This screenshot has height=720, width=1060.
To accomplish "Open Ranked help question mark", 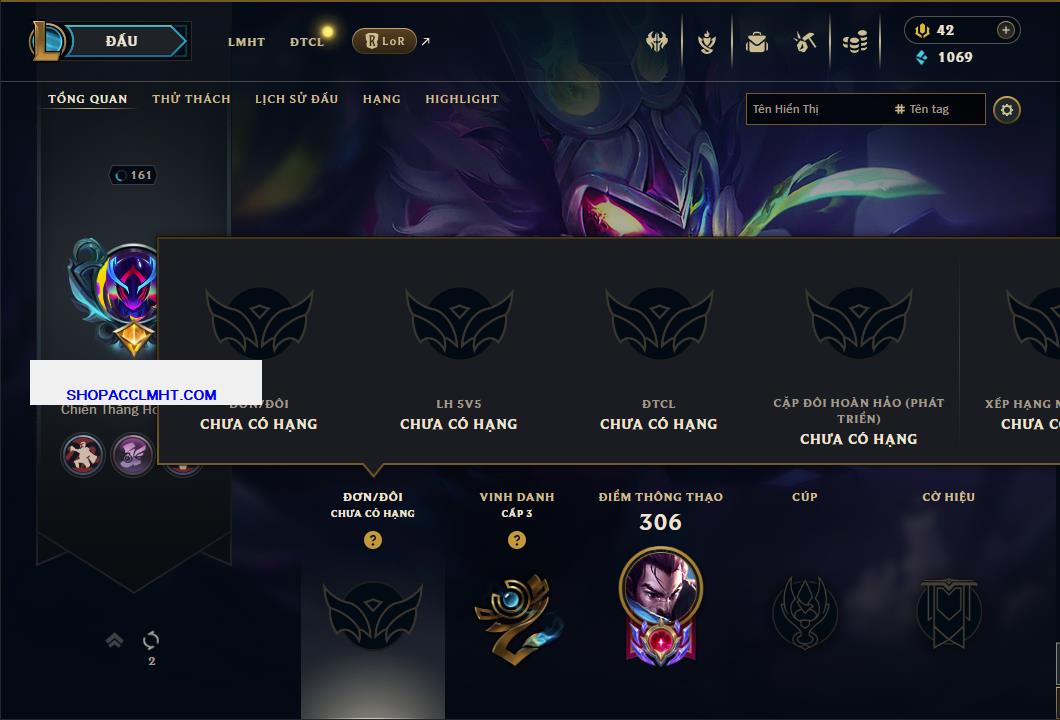I will pos(372,539).
